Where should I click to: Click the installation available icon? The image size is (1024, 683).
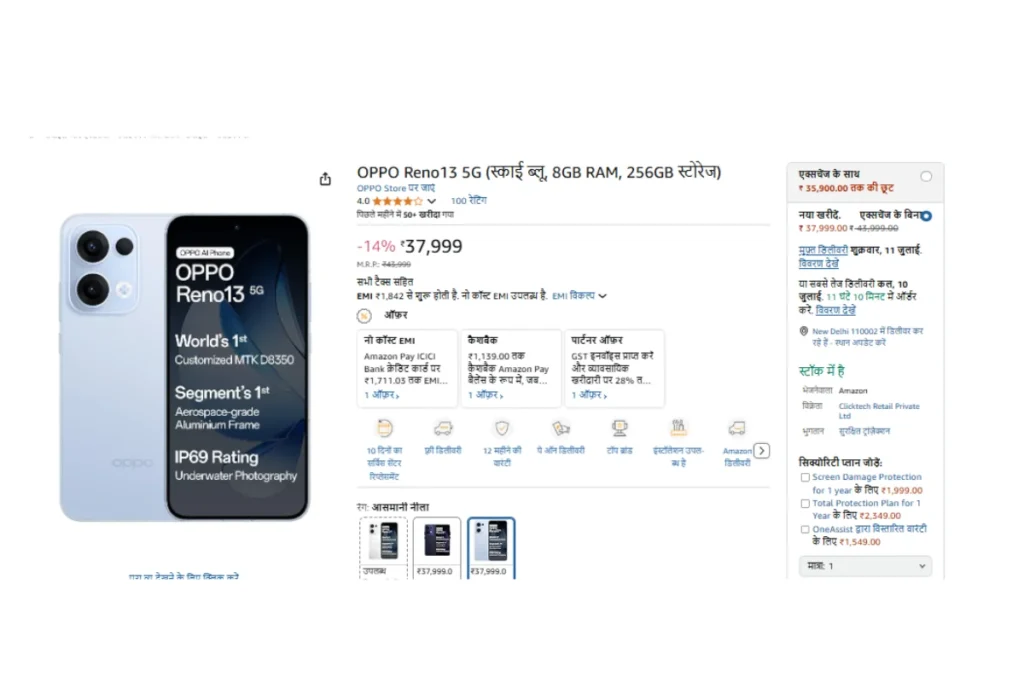click(679, 428)
